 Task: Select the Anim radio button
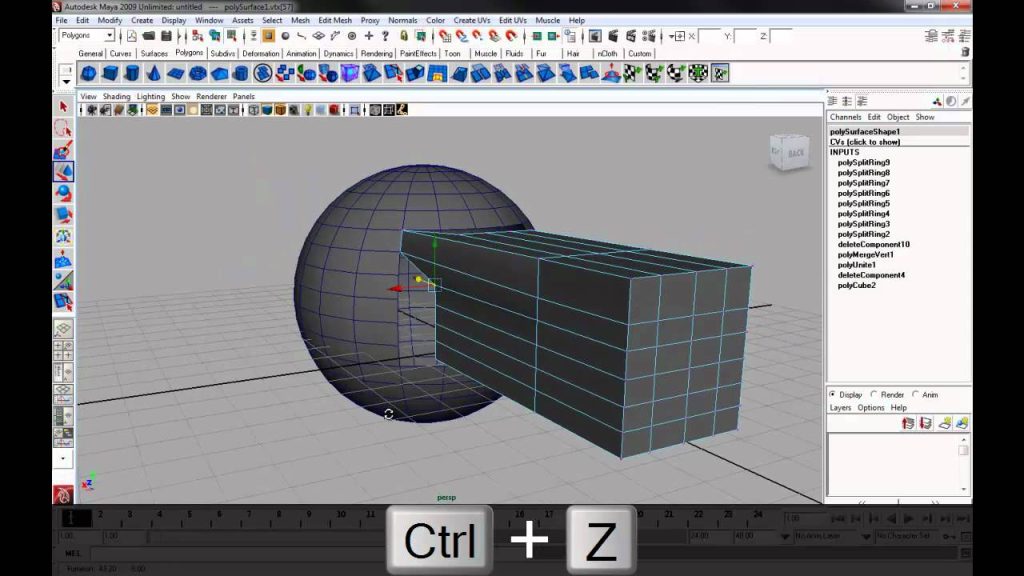tap(915, 394)
